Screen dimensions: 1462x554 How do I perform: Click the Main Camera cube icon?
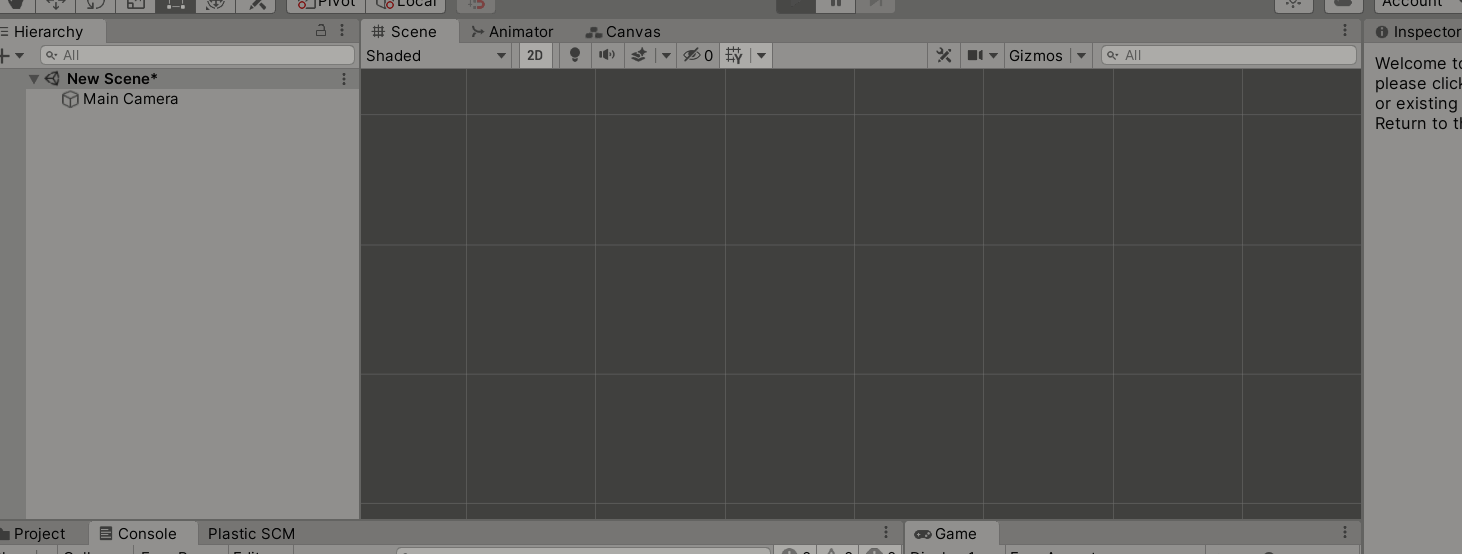[x=70, y=99]
